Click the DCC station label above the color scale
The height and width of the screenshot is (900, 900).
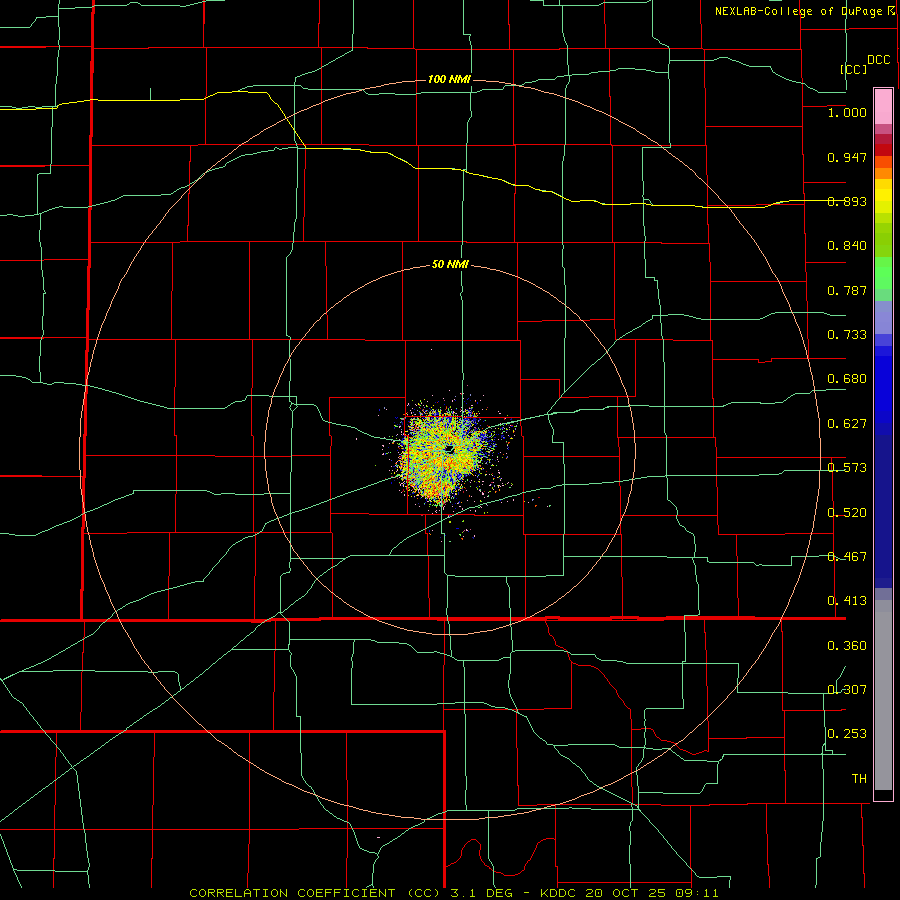[879, 60]
